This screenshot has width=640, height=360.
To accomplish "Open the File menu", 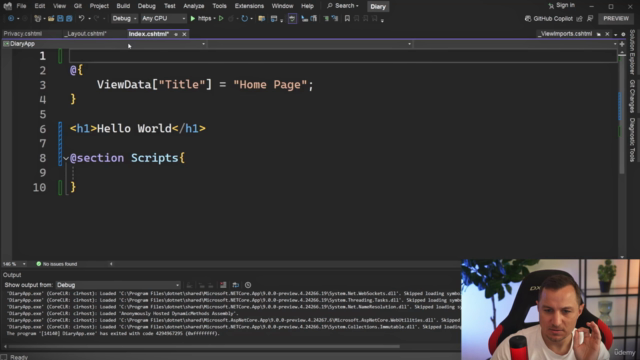I will (x=21, y=6).
